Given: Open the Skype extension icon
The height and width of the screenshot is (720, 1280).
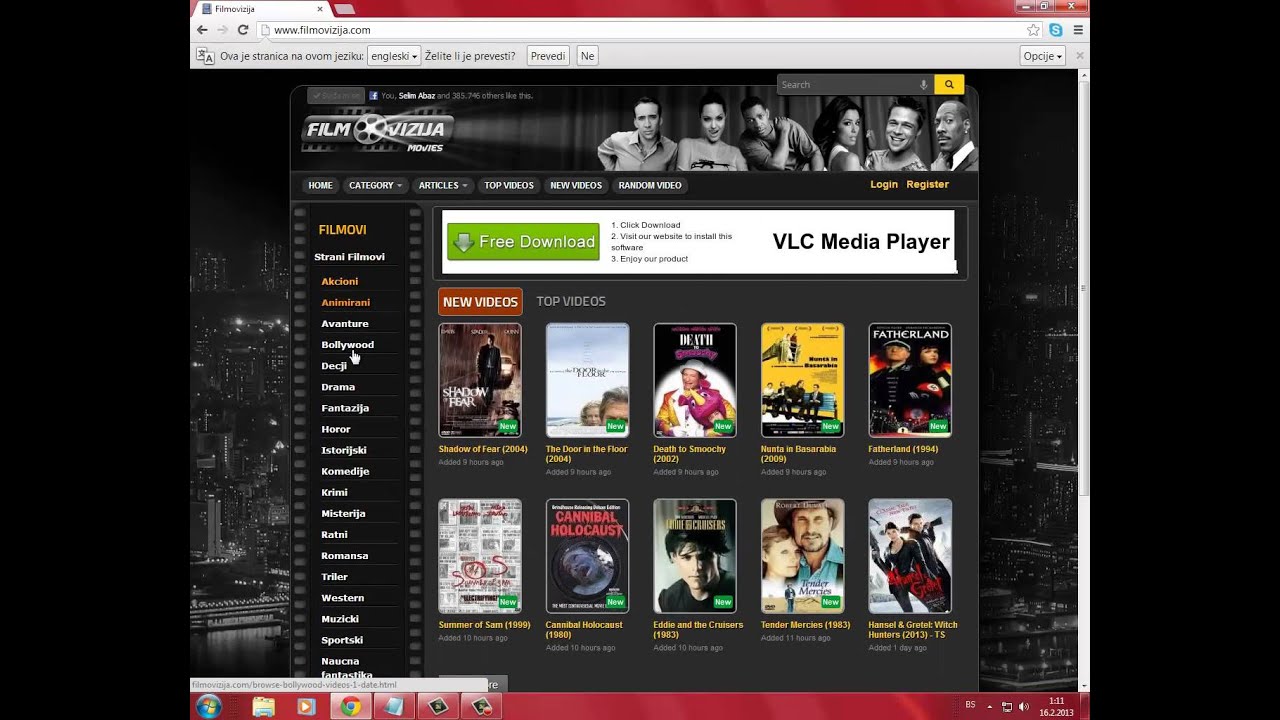Looking at the screenshot, I should tap(1055, 30).
